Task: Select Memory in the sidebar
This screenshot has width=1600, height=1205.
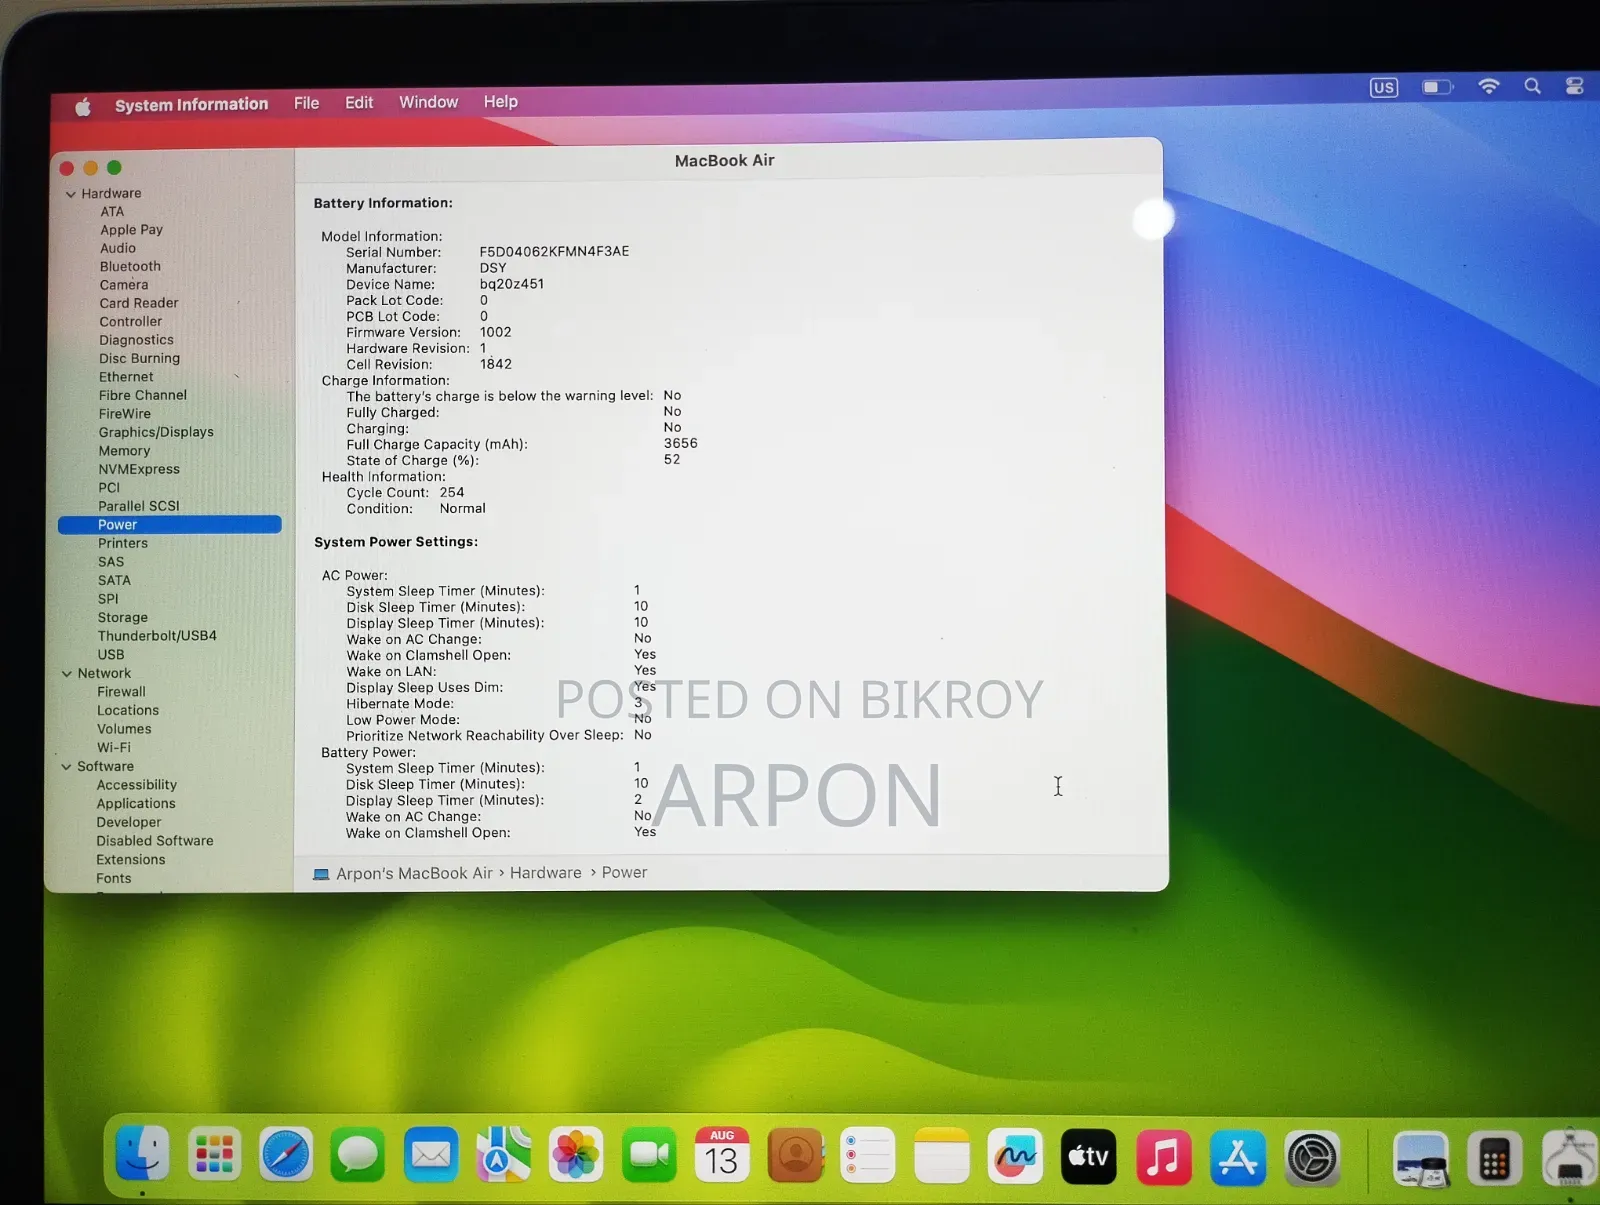Action: pyautogui.click(x=124, y=451)
